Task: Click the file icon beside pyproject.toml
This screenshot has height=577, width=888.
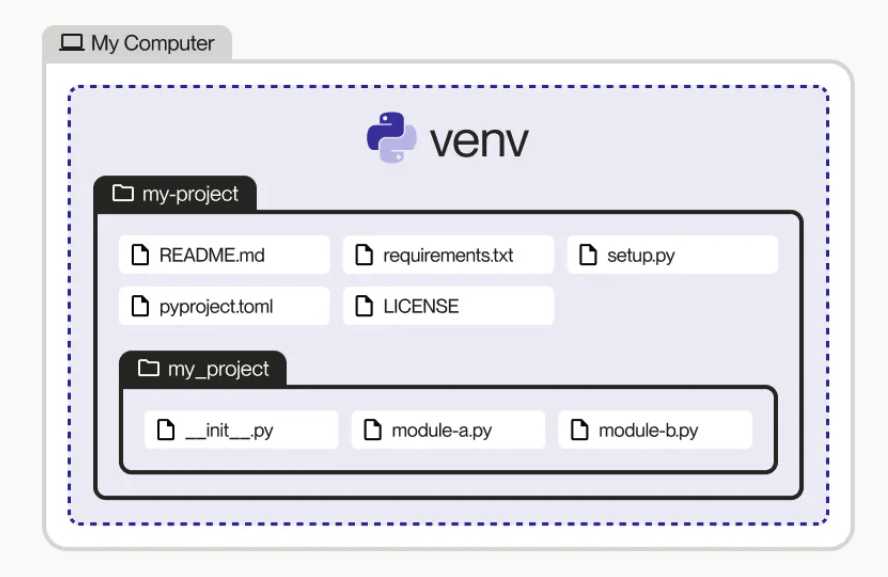Action: tap(140, 306)
